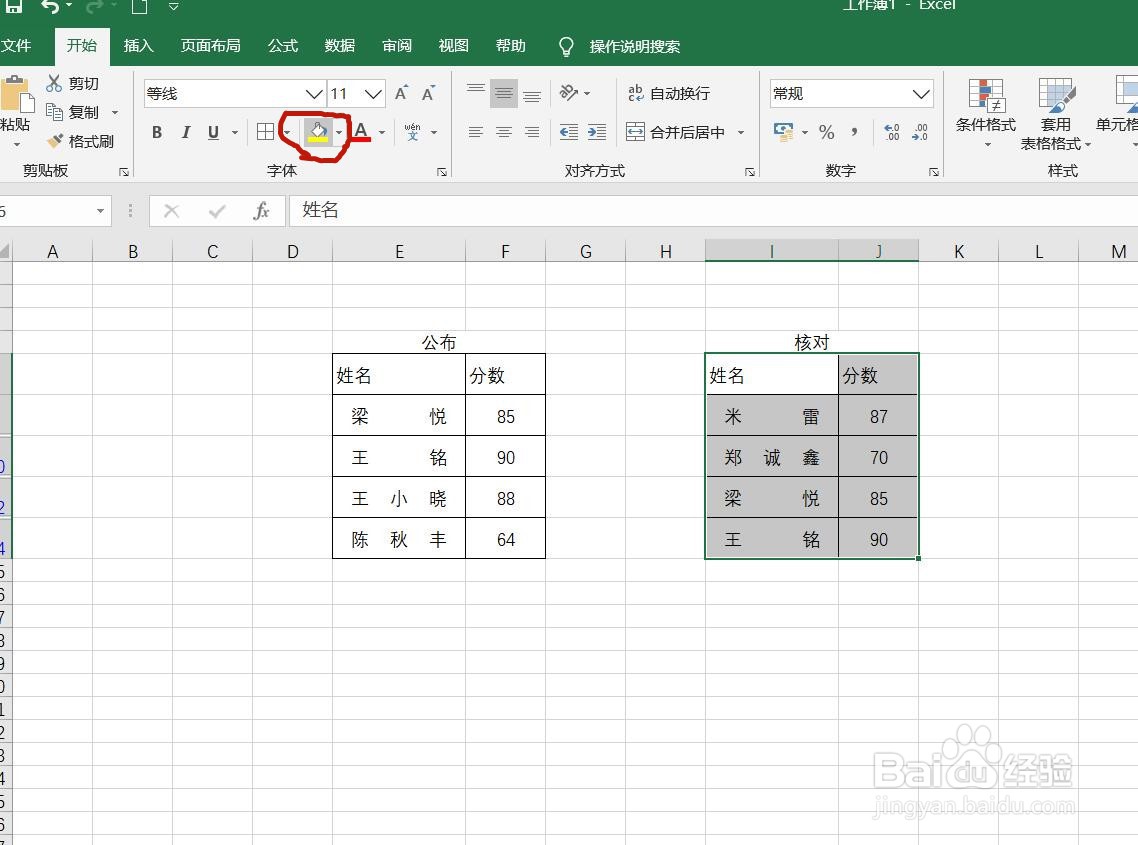Open the Alignment dialog launcher

(x=750, y=172)
